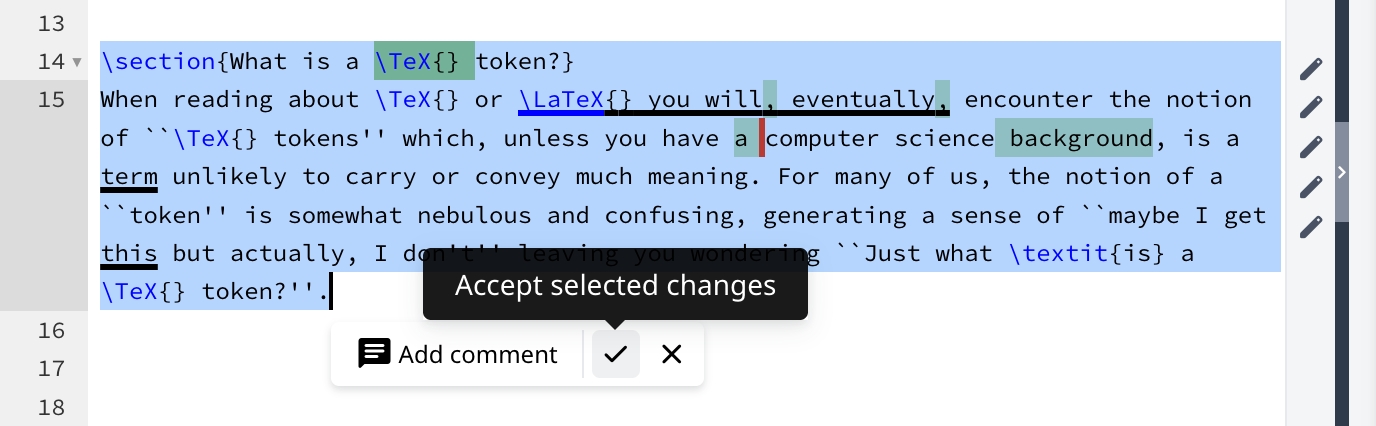Screen dimensions: 1376x426
Task: Click the fourth pencil icon from top
Action: point(1310,187)
